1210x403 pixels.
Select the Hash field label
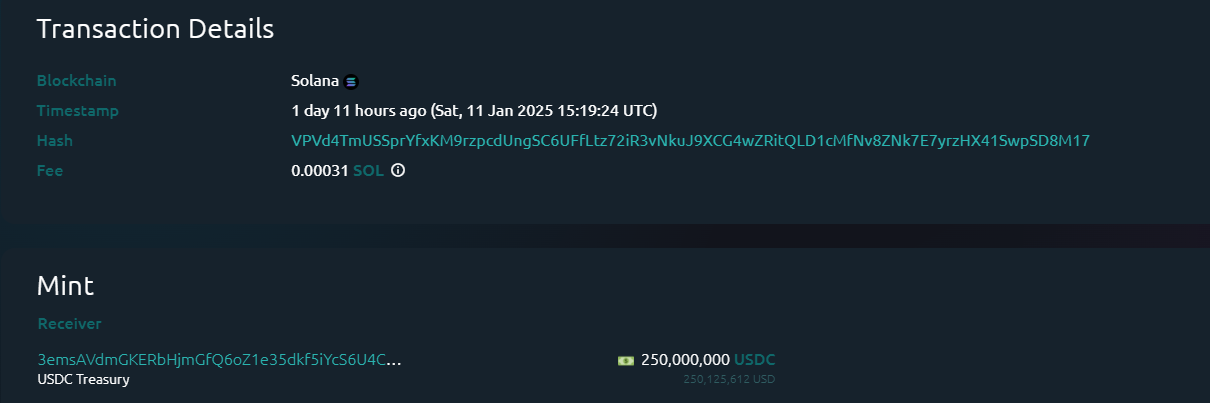point(55,141)
